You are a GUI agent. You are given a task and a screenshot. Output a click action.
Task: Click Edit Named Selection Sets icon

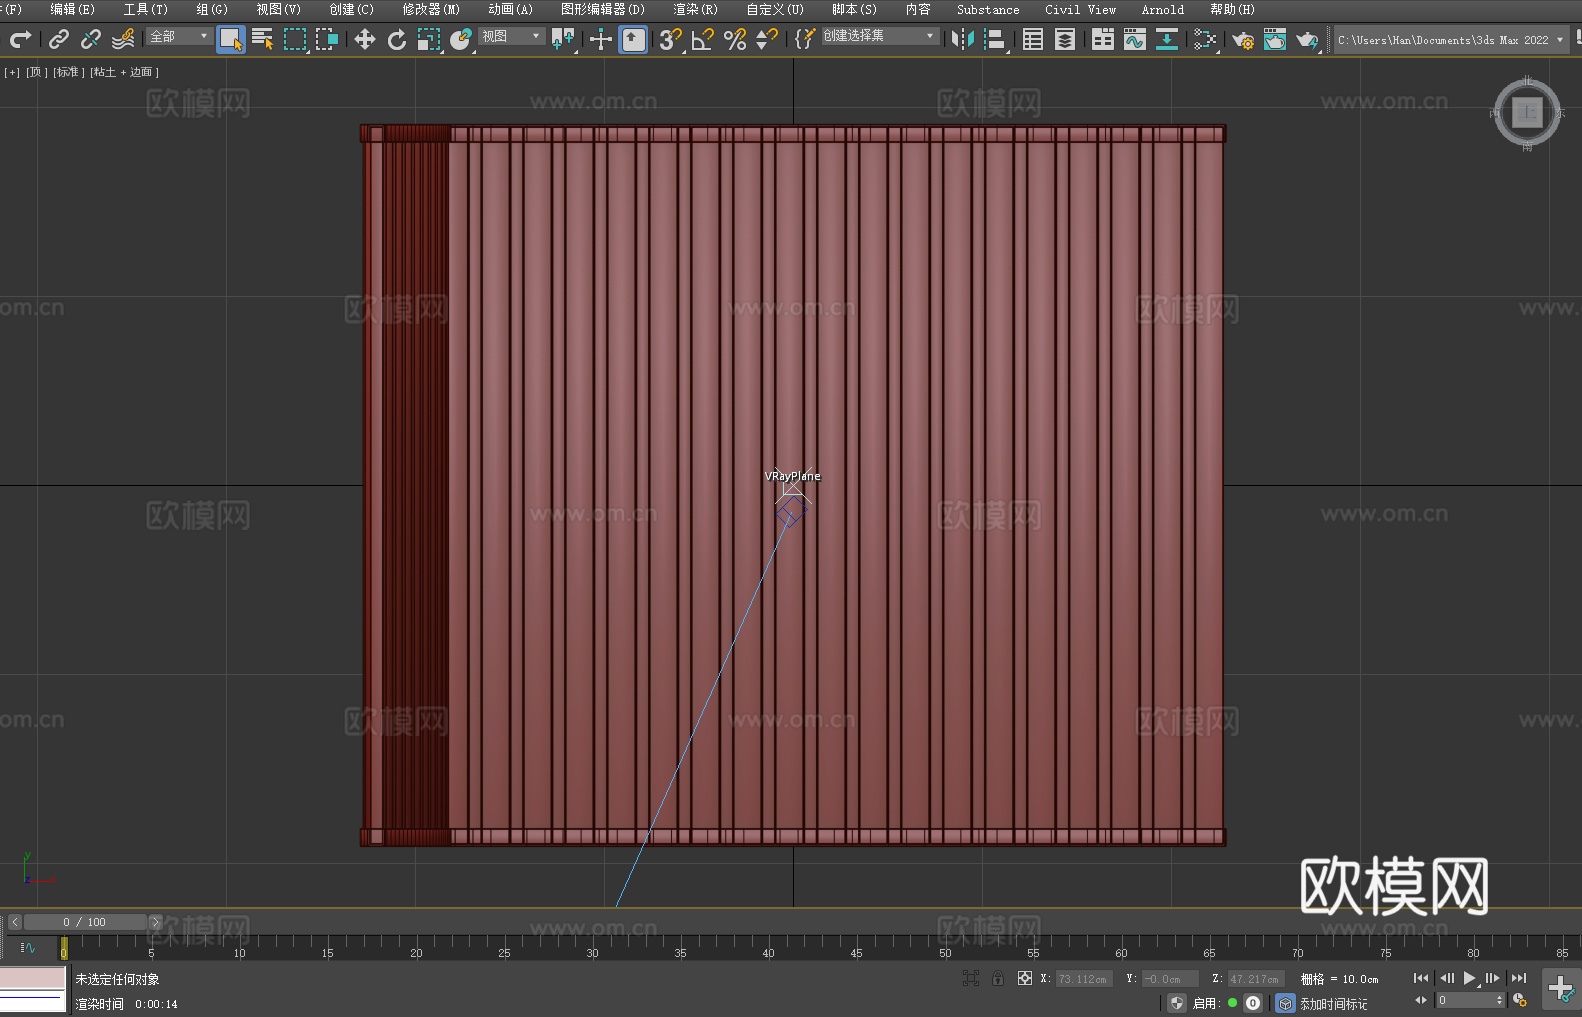click(x=805, y=39)
